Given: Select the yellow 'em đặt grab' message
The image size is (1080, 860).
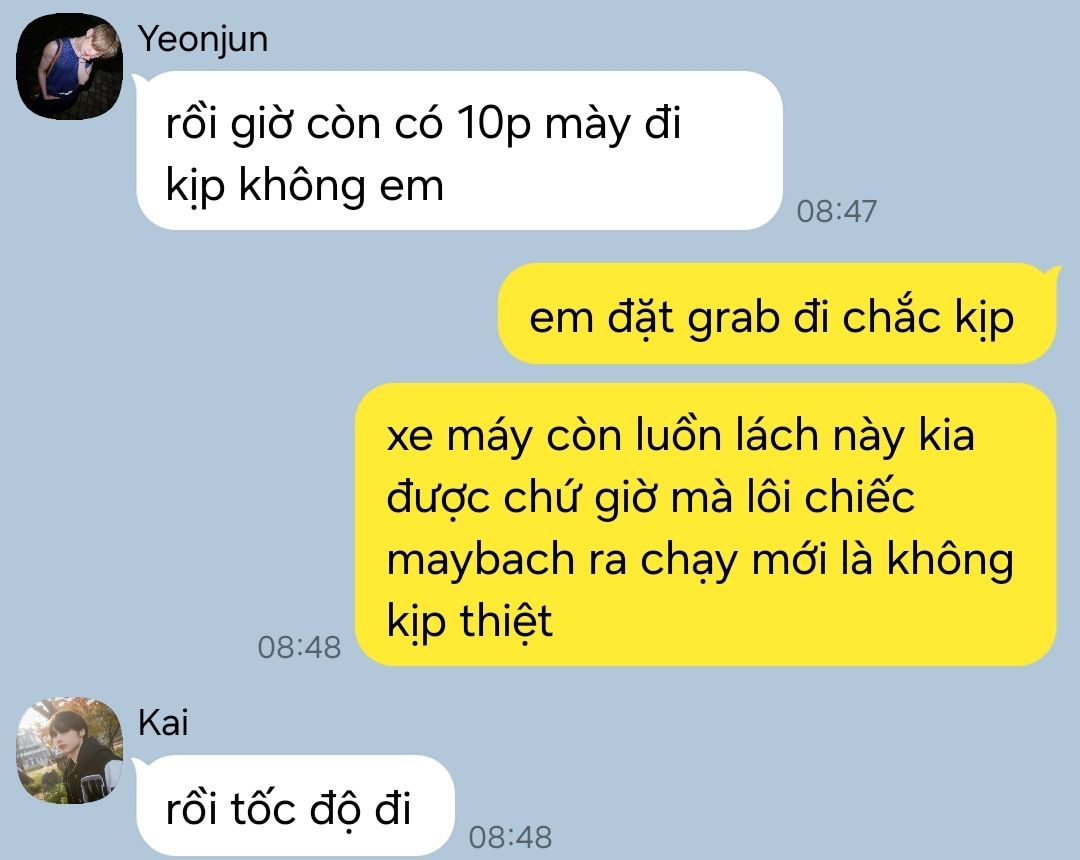Looking at the screenshot, I should pos(776,313).
